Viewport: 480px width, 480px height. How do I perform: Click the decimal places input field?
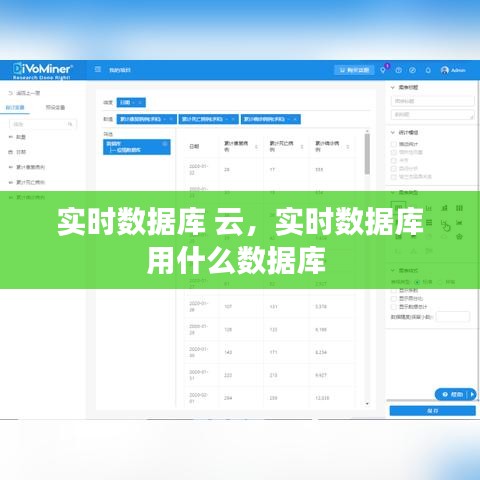[453, 317]
